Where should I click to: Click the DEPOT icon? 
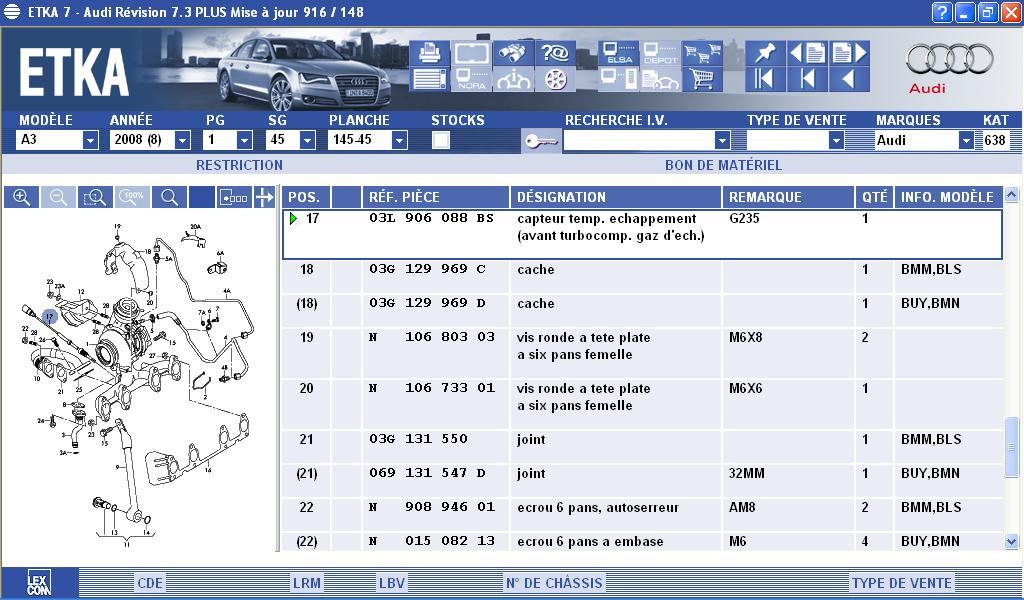(x=660, y=52)
